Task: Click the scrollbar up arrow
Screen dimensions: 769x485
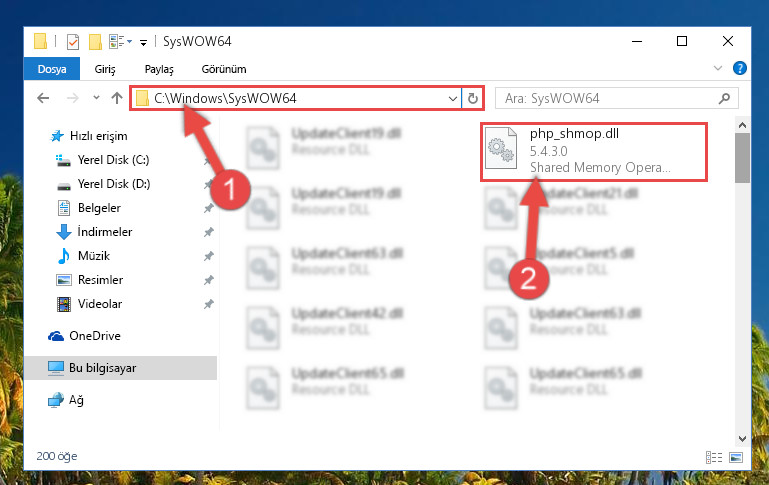Action: pyautogui.click(x=742, y=125)
